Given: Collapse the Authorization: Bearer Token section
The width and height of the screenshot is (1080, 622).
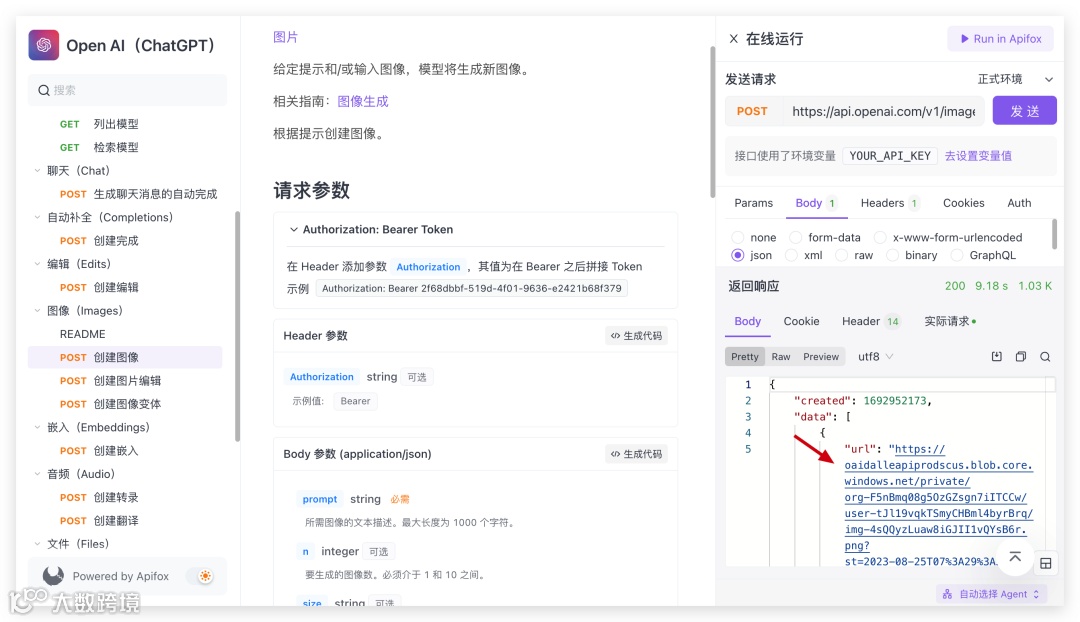Looking at the screenshot, I should click(293, 229).
